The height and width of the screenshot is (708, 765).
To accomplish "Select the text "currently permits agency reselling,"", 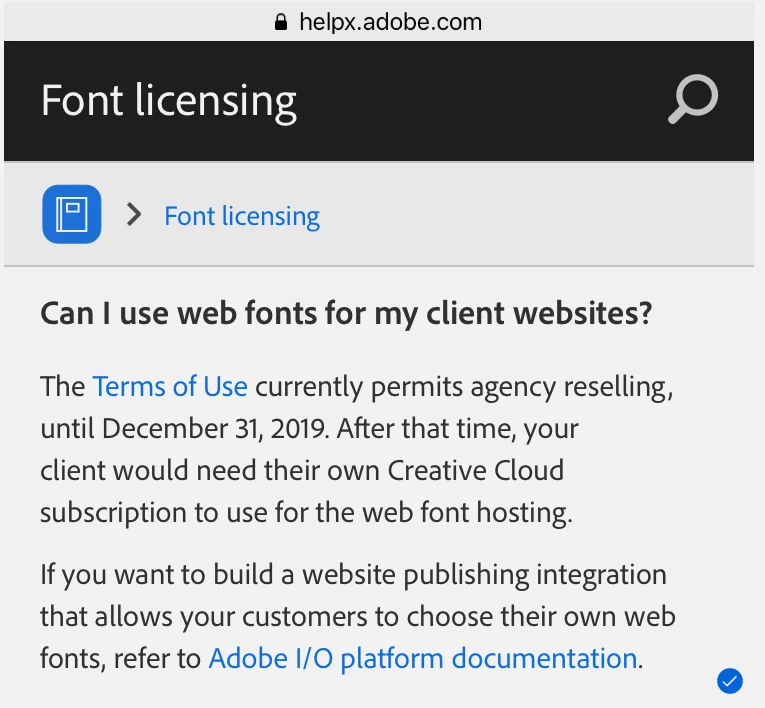I will 464,387.
